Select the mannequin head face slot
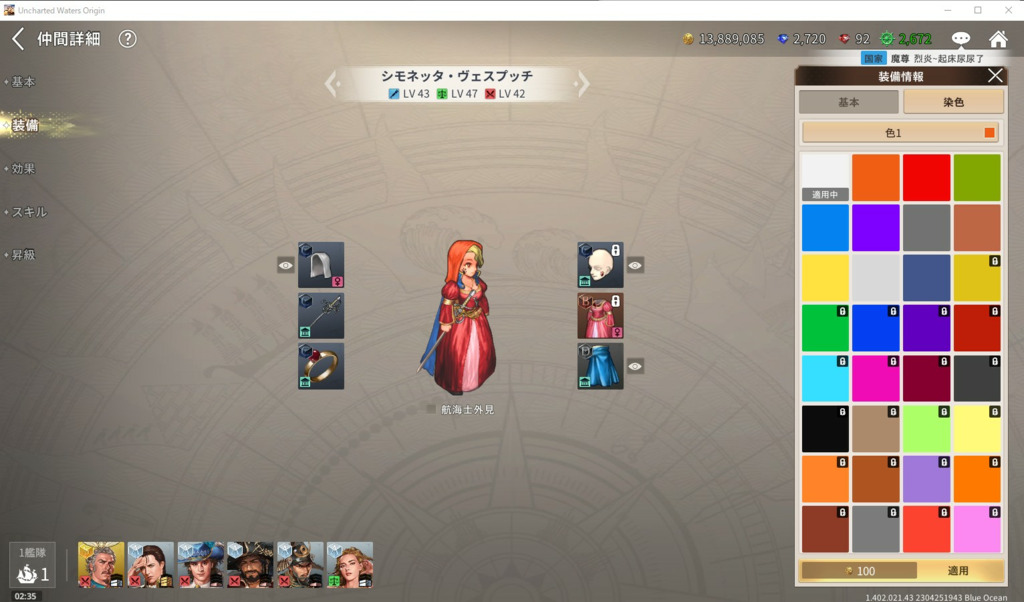The width and height of the screenshot is (1024, 602). click(600, 265)
